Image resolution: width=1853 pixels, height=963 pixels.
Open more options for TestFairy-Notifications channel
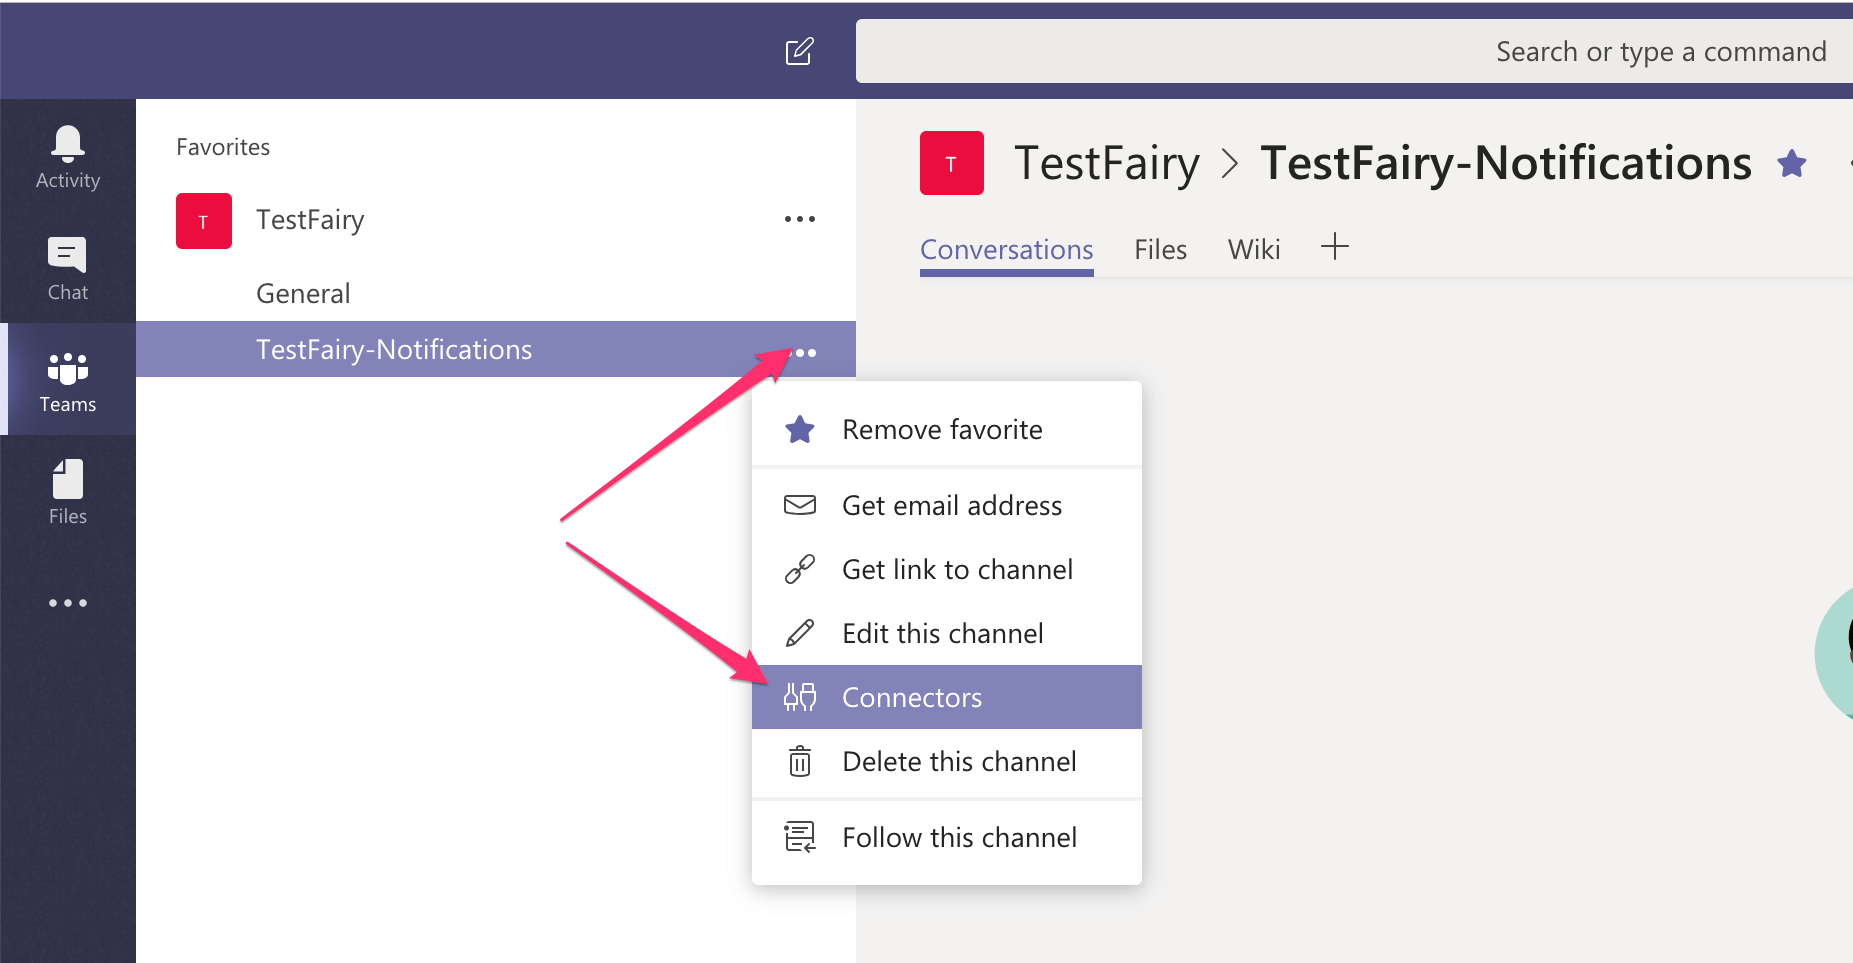(x=805, y=352)
